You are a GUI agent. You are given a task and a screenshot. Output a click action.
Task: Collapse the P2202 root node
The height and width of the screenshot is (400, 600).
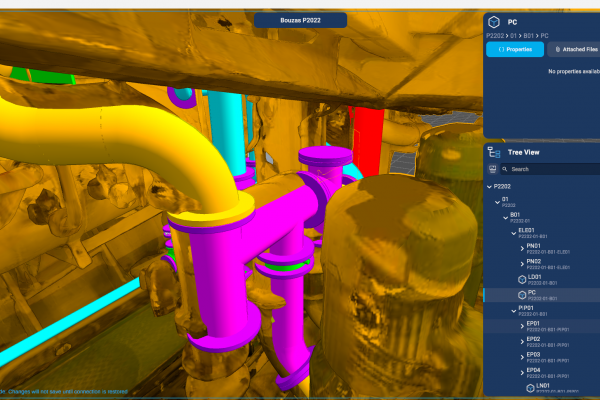click(490, 186)
